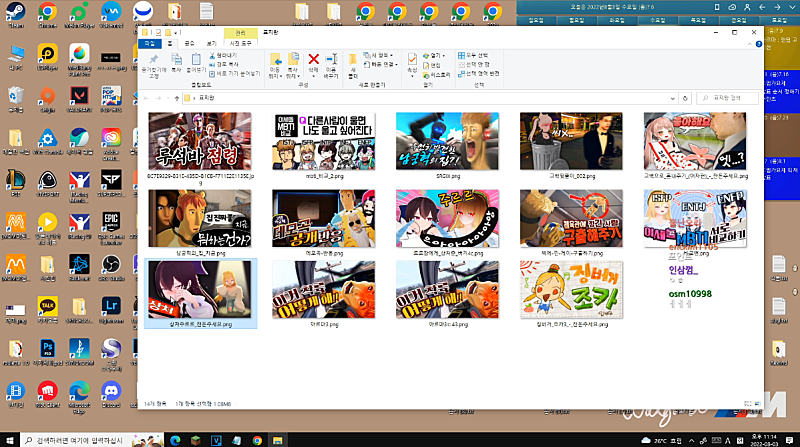Click the red Delete icon in ribbon

pyautogui.click(x=314, y=61)
